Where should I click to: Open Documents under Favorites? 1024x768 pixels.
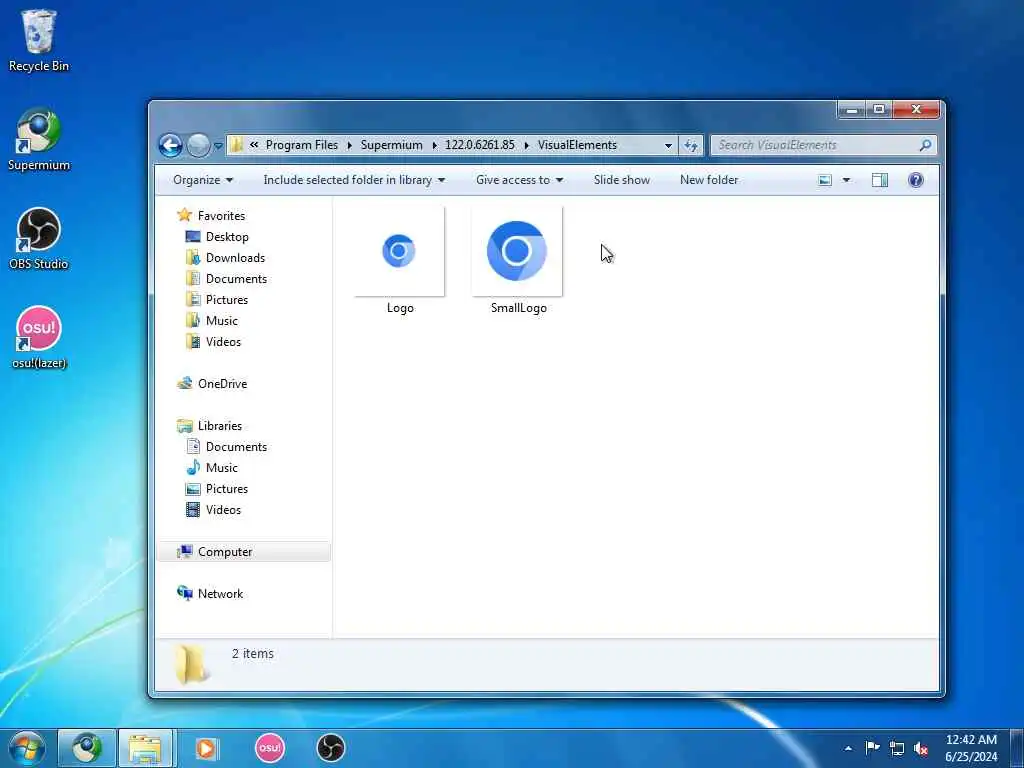[227, 278]
